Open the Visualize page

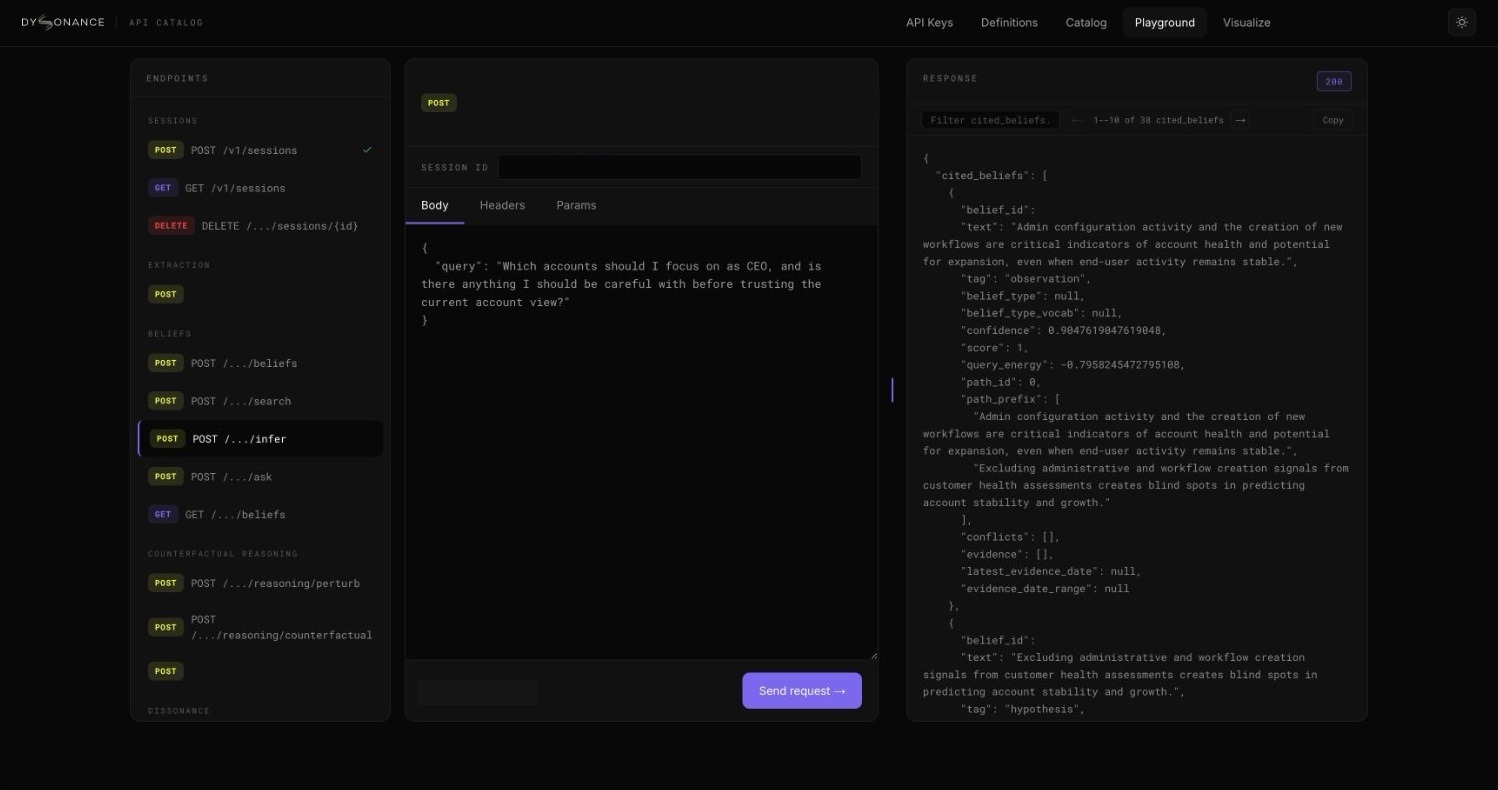pos(1246,22)
